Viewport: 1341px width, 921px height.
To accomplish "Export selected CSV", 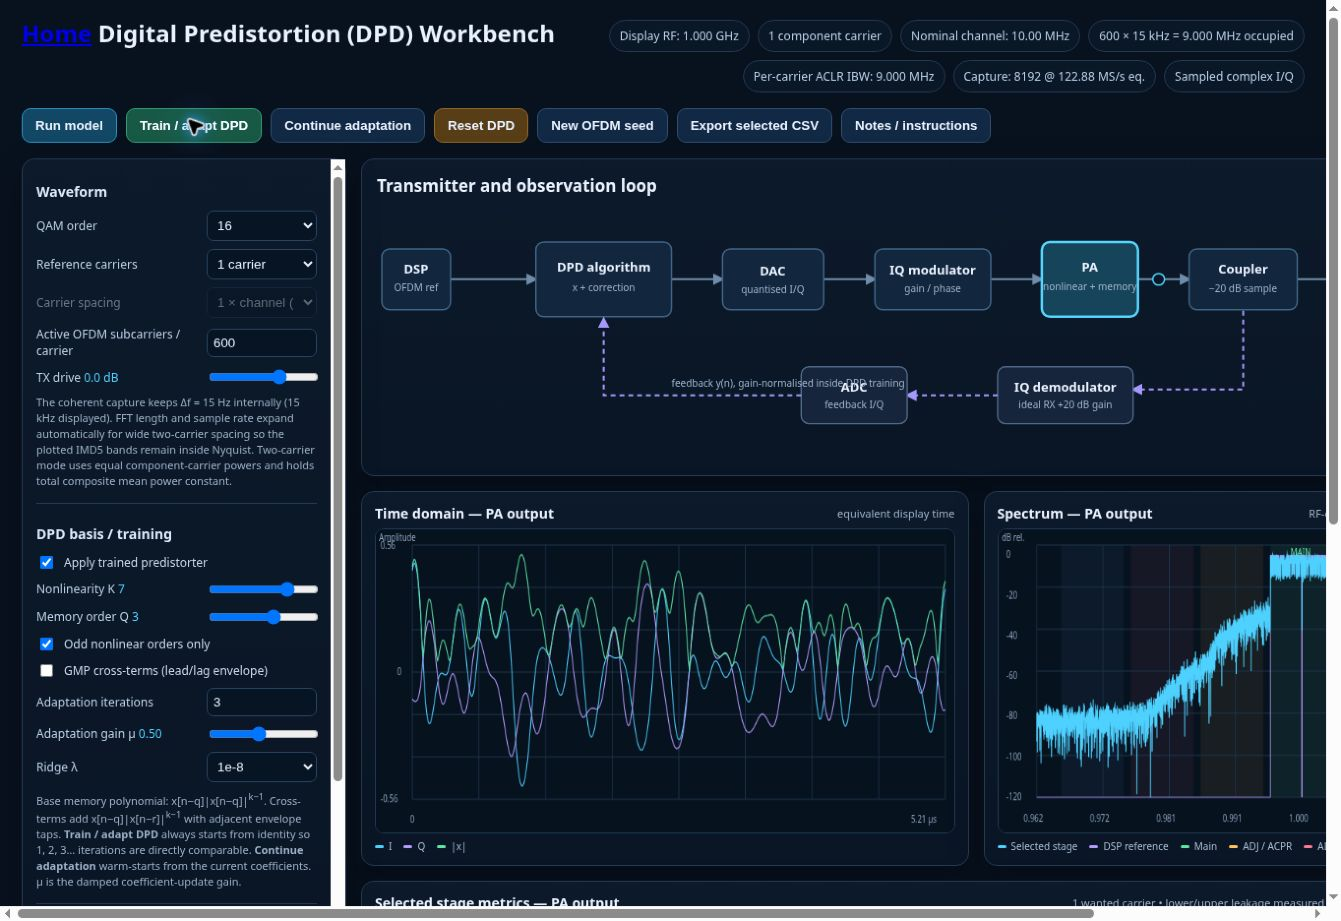I will click(754, 125).
